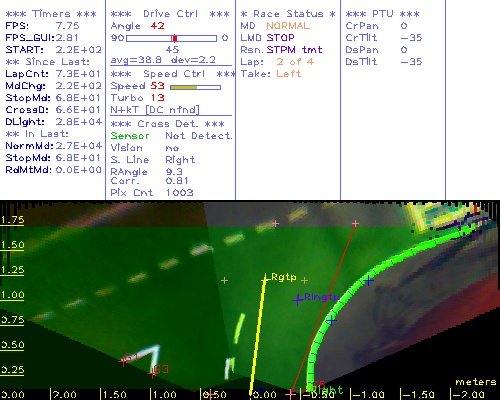Screen dimensions: 500x400
Task: Click the lower blue cross on green curve
Action: [331, 321]
